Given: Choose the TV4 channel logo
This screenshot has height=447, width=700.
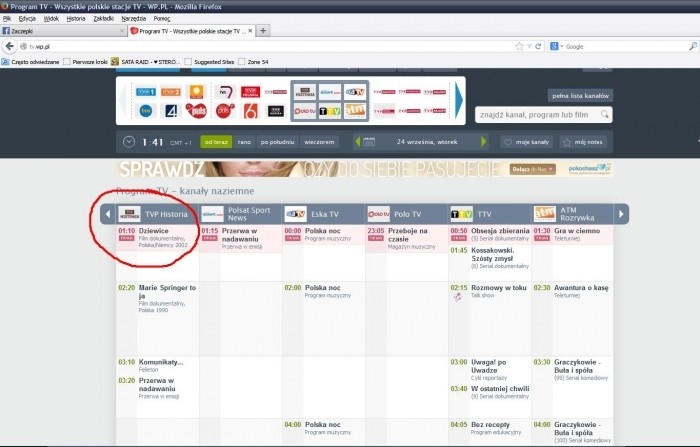Looking at the screenshot, I should click(x=171, y=111).
